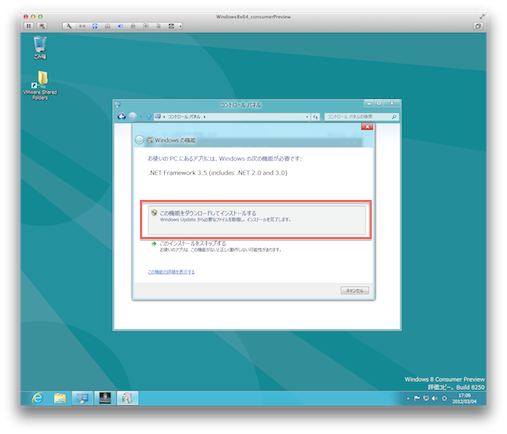Click the search magnifier icon in Control Panel
This screenshot has height=434, width=507.
point(394,117)
